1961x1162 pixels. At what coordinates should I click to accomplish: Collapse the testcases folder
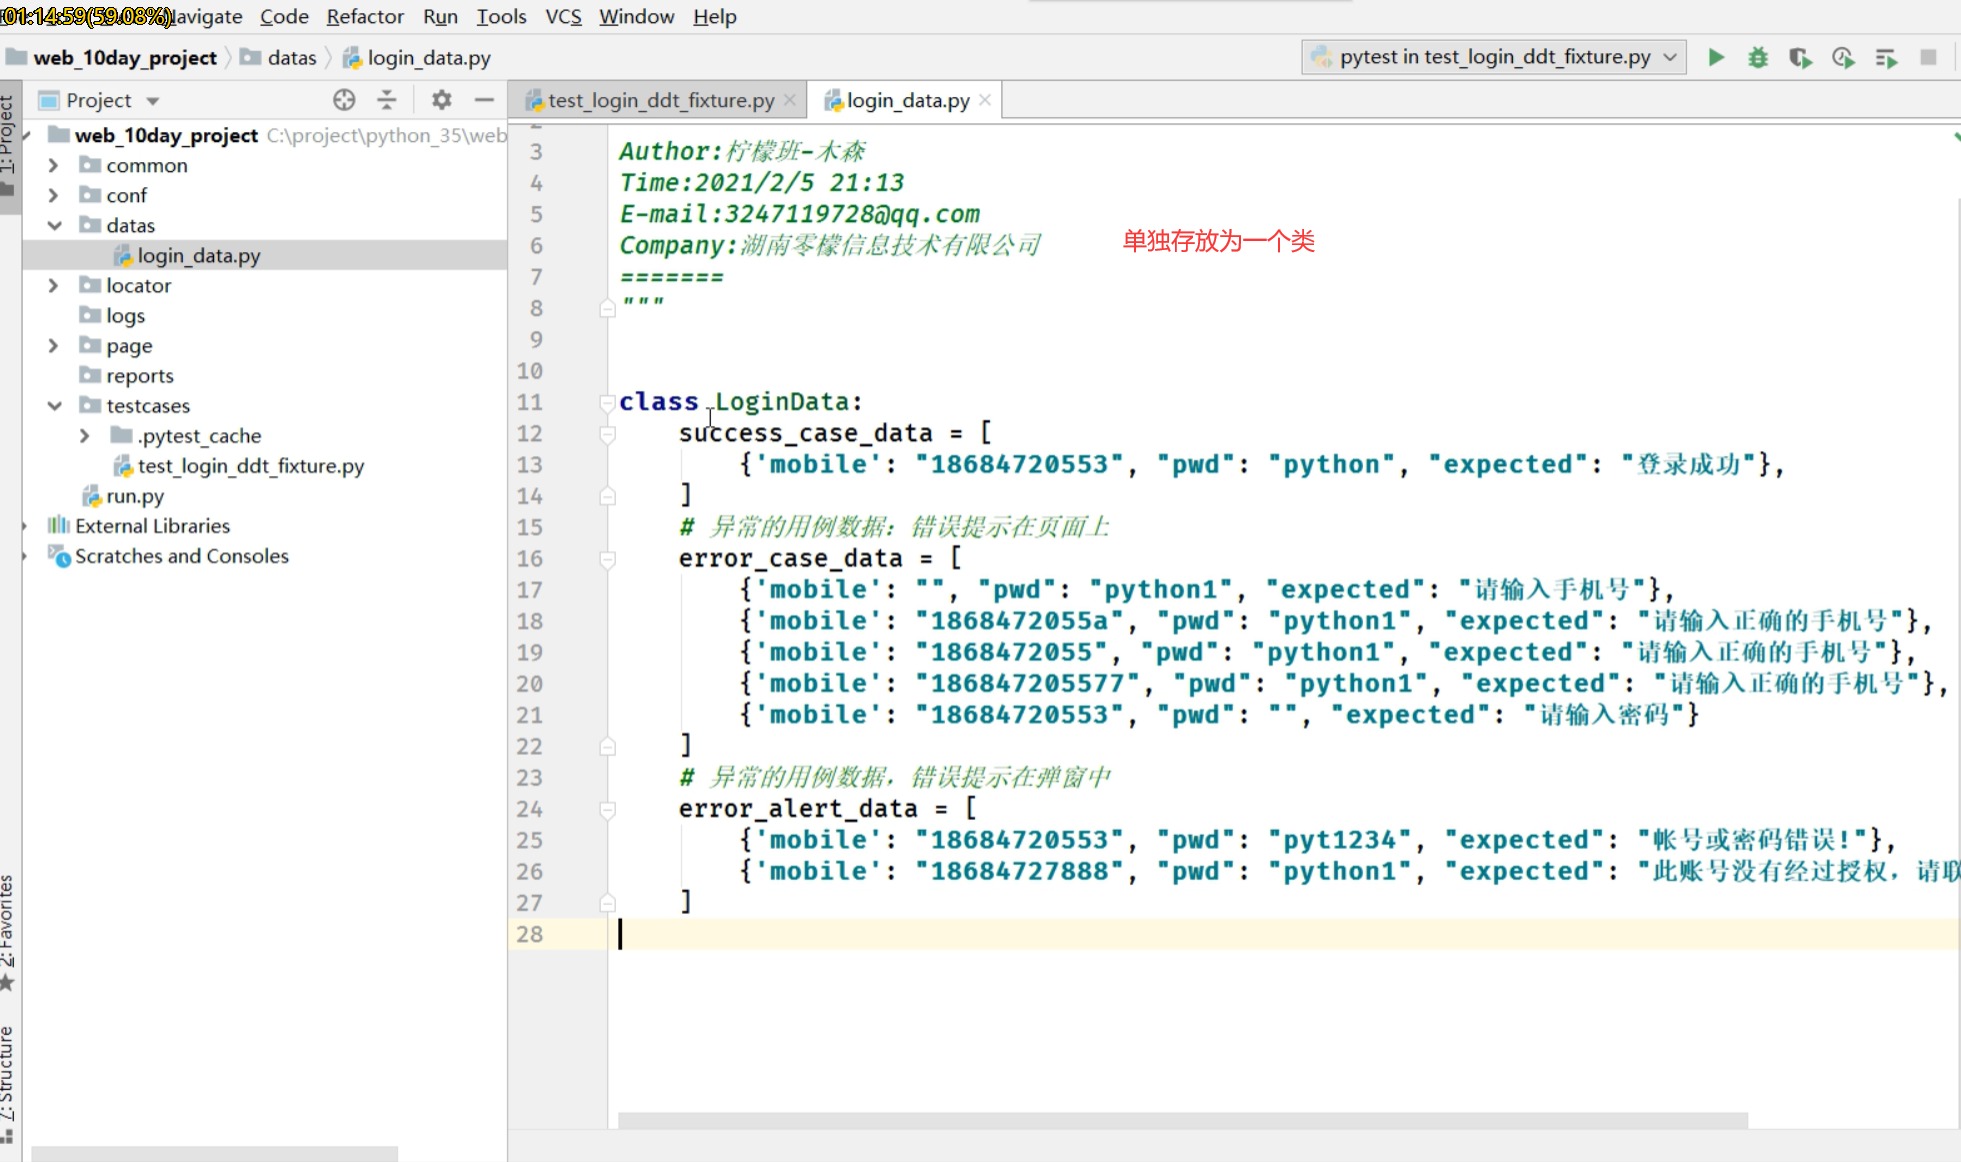(x=54, y=406)
